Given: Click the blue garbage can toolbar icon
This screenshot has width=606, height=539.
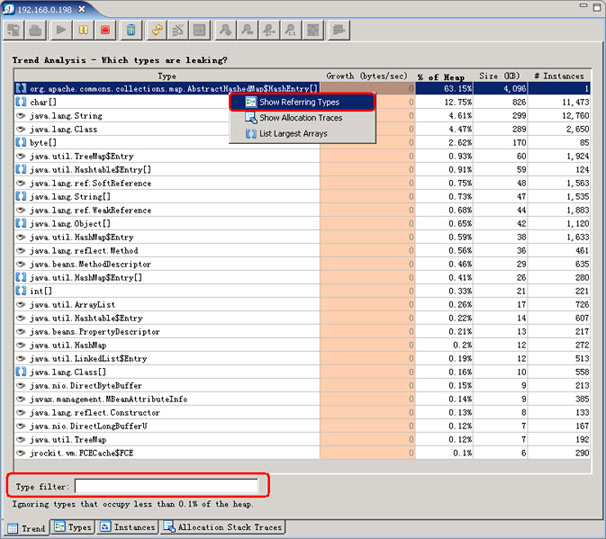Looking at the screenshot, I should pos(131,30).
